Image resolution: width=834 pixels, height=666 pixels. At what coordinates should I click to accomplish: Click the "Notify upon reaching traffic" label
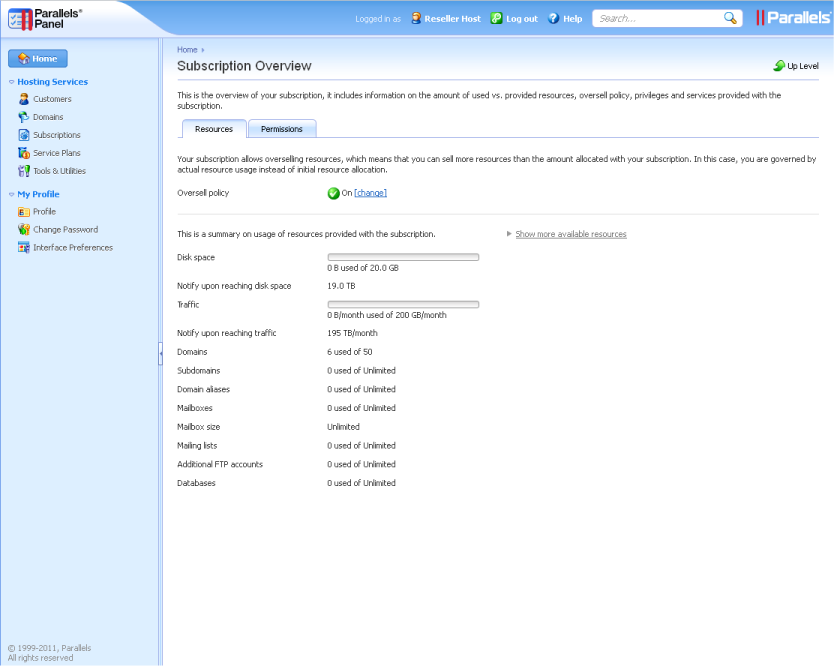coord(227,333)
